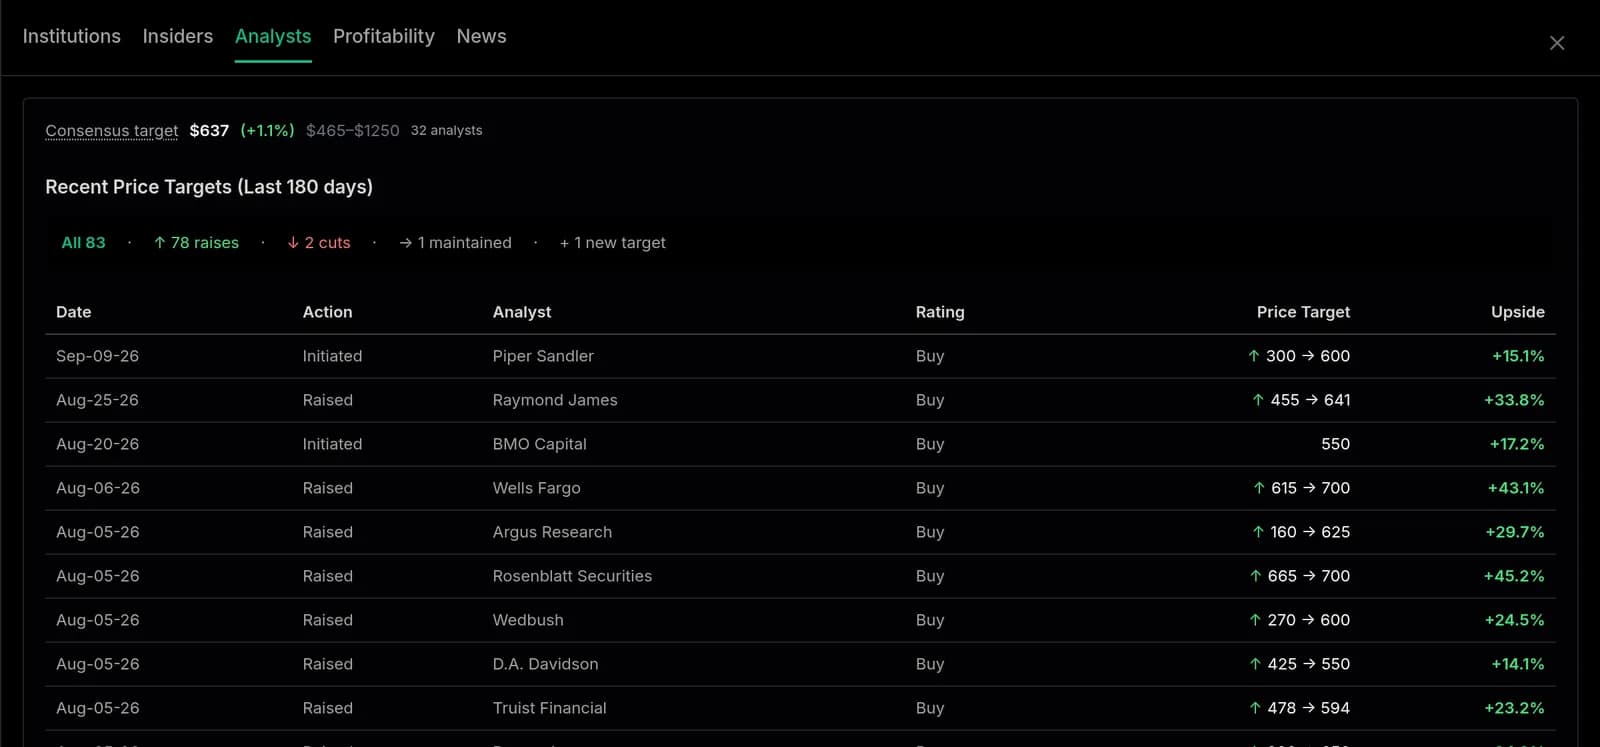Click the Upside column header
This screenshot has width=1600, height=747.
pos(1517,312)
